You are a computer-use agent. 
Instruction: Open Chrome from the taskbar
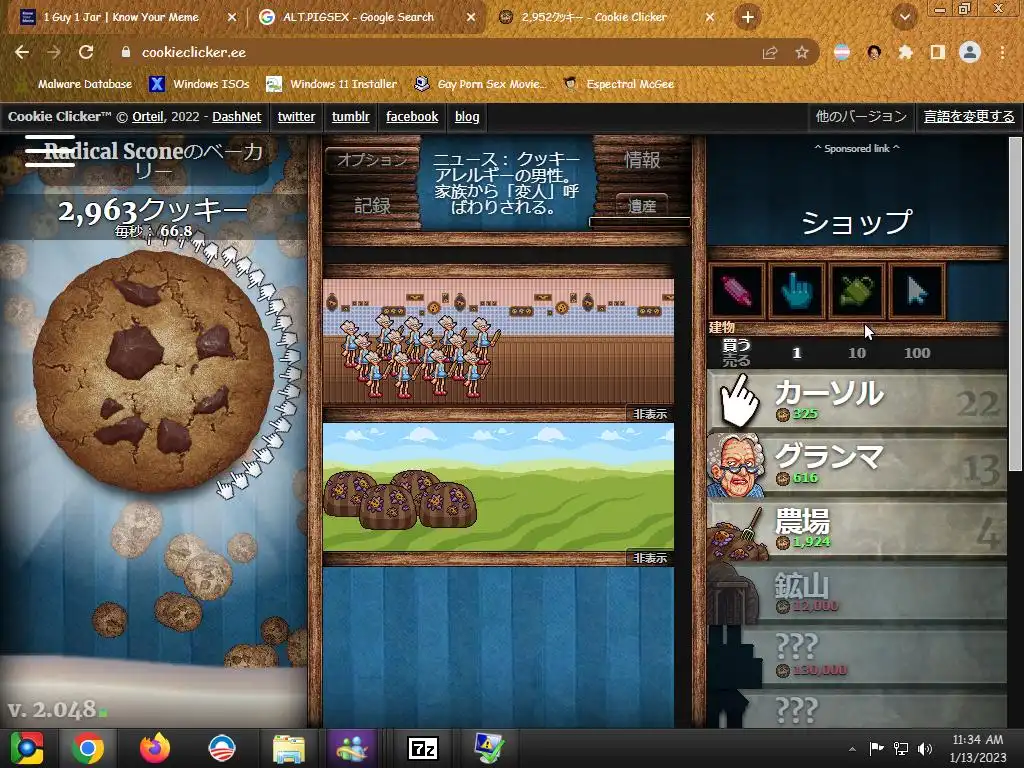coord(88,748)
